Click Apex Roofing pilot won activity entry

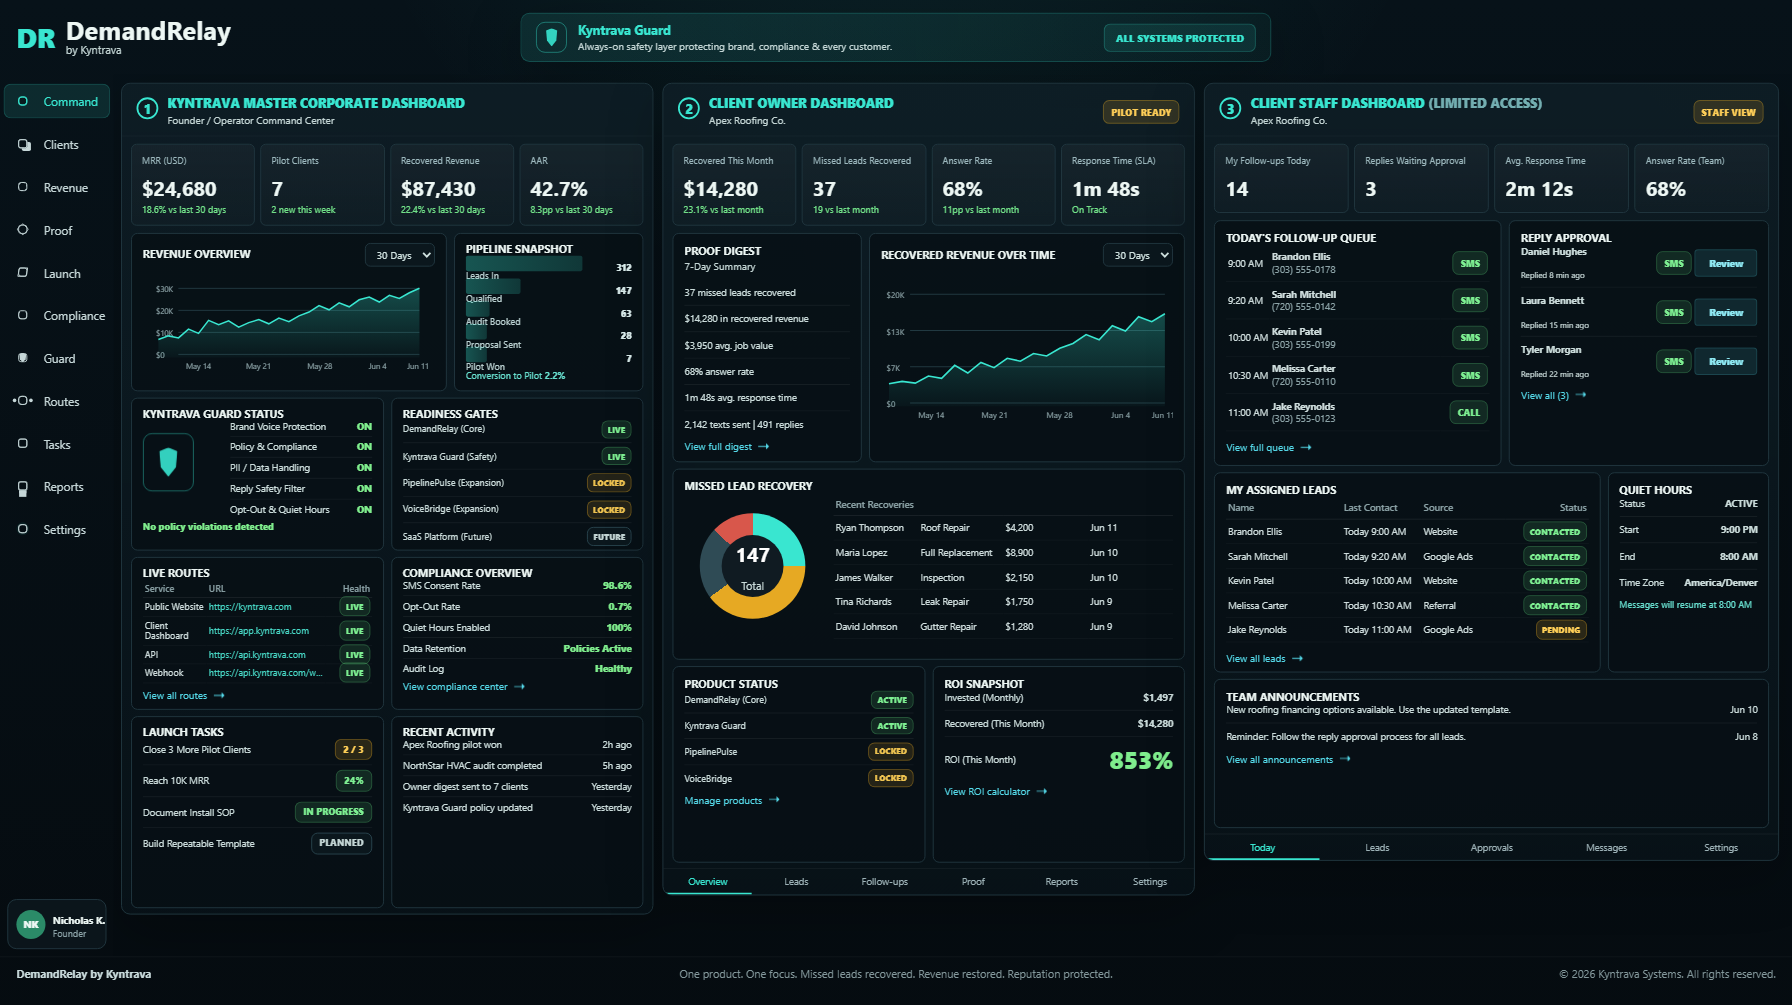coord(517,745)
